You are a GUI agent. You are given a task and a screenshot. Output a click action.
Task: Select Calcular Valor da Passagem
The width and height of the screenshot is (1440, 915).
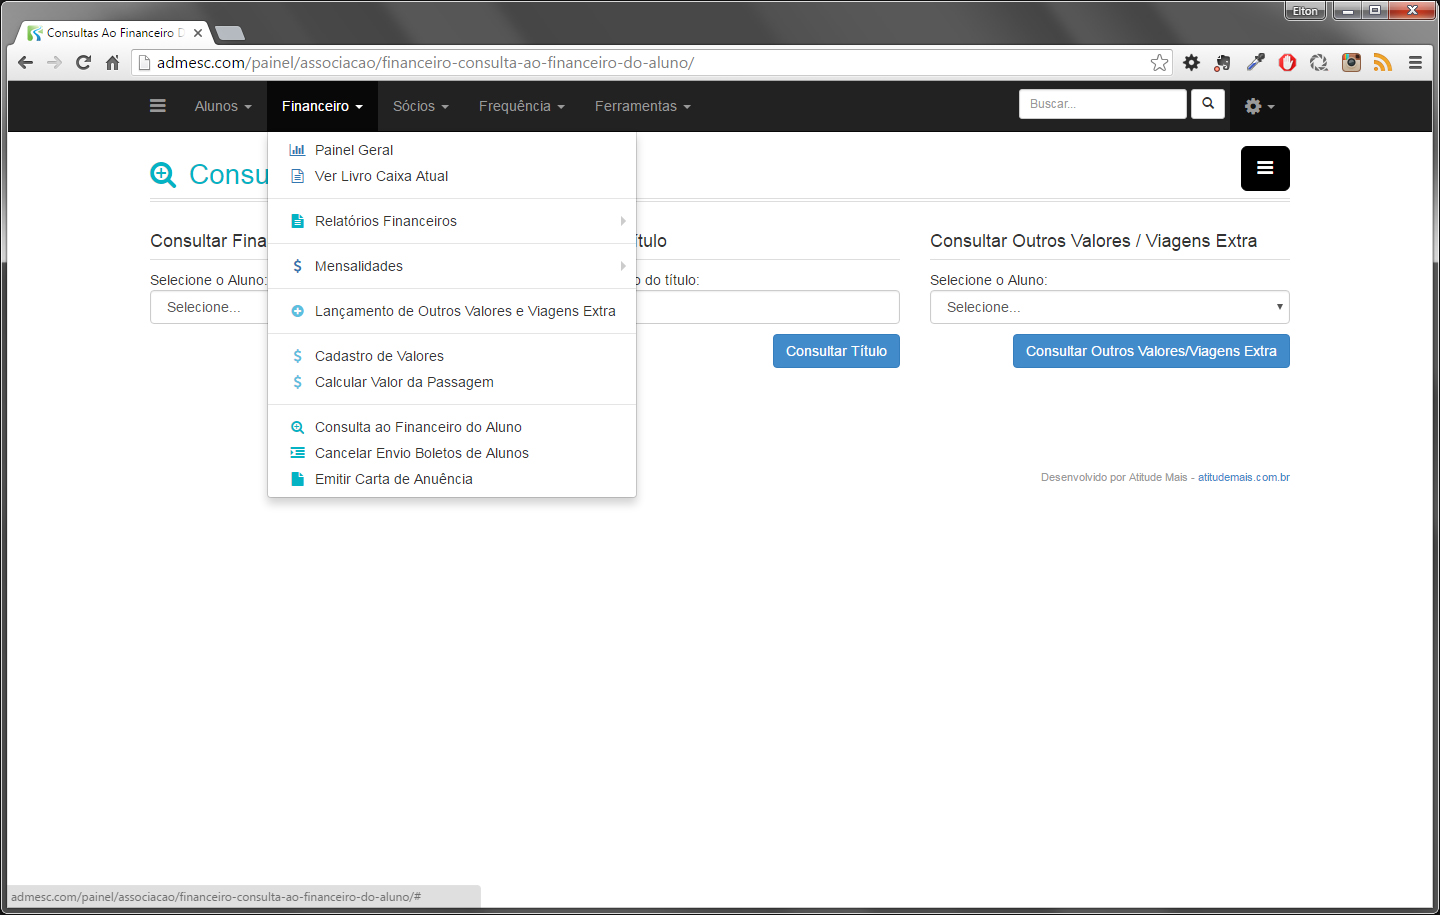[404, 382]
